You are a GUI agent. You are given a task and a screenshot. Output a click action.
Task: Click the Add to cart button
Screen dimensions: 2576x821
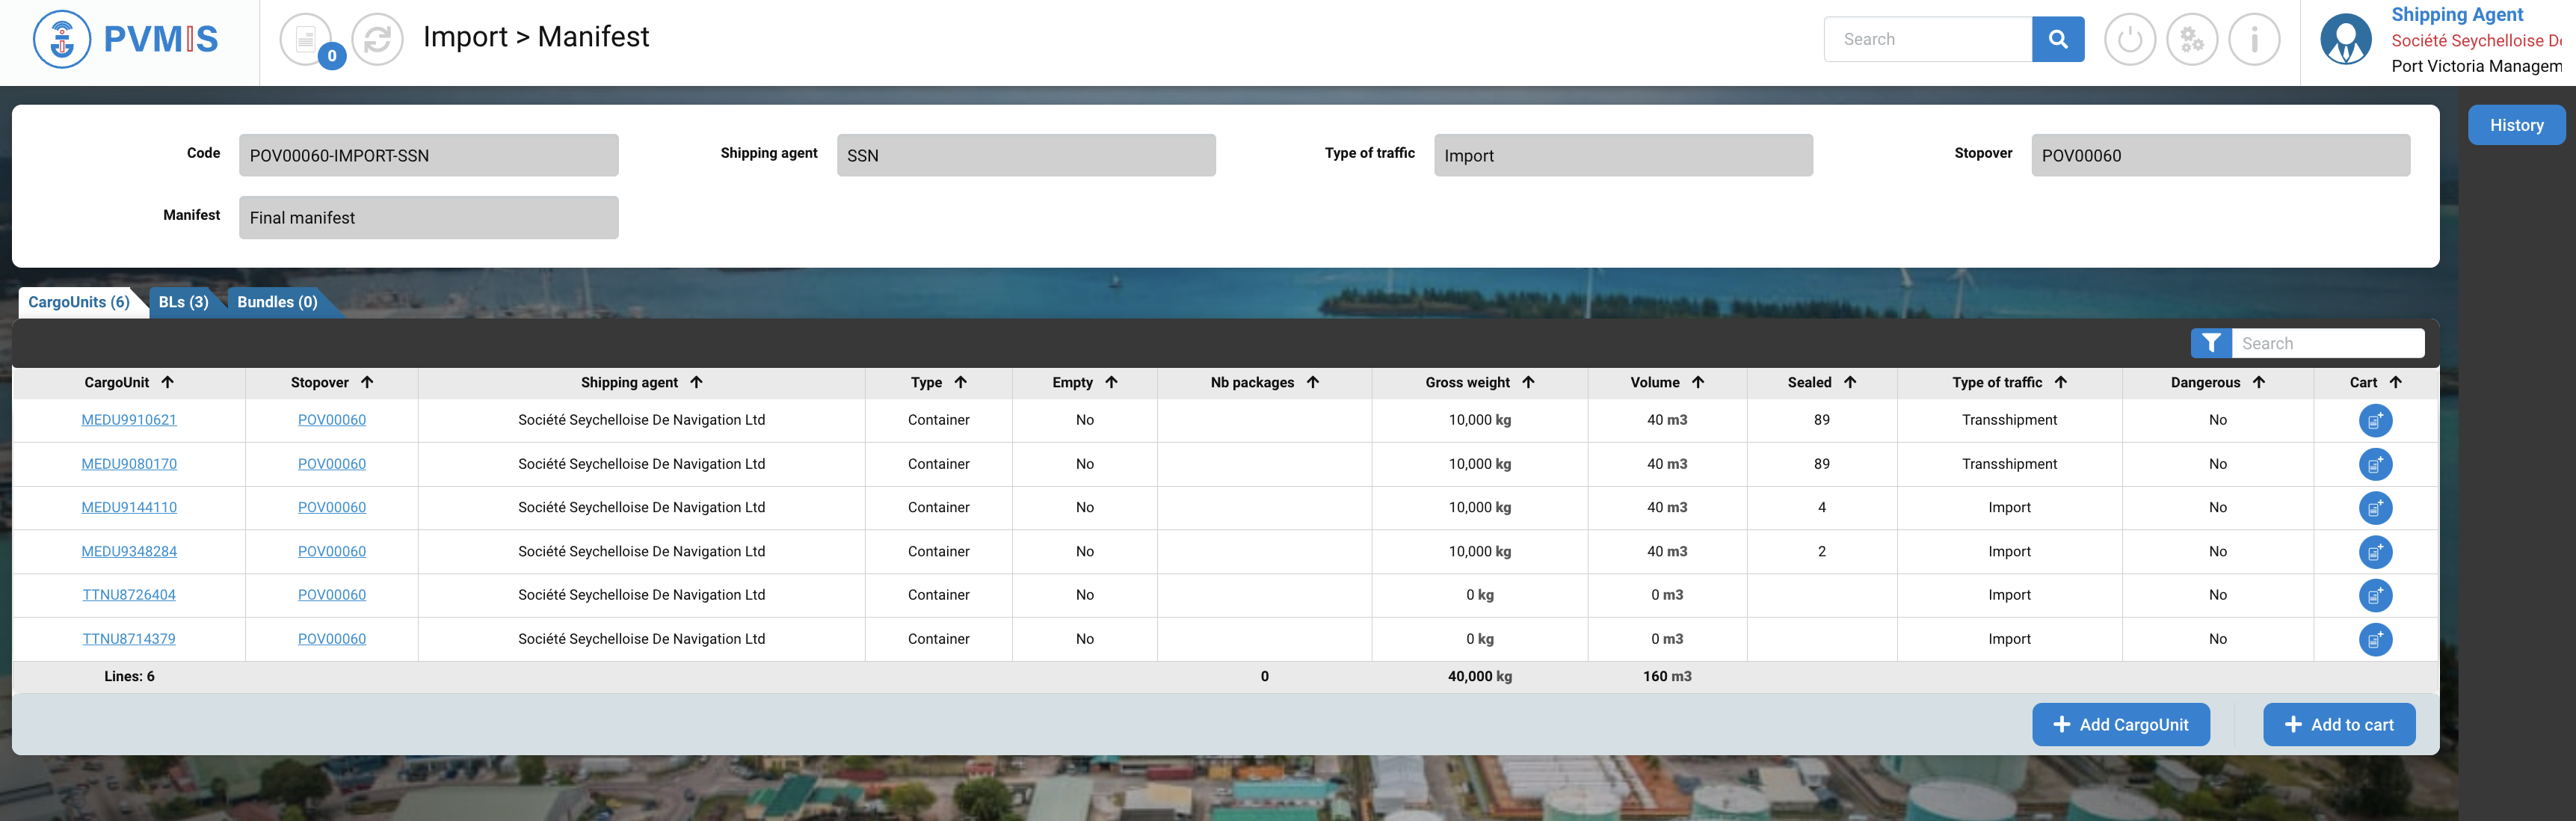[2338, 724]
